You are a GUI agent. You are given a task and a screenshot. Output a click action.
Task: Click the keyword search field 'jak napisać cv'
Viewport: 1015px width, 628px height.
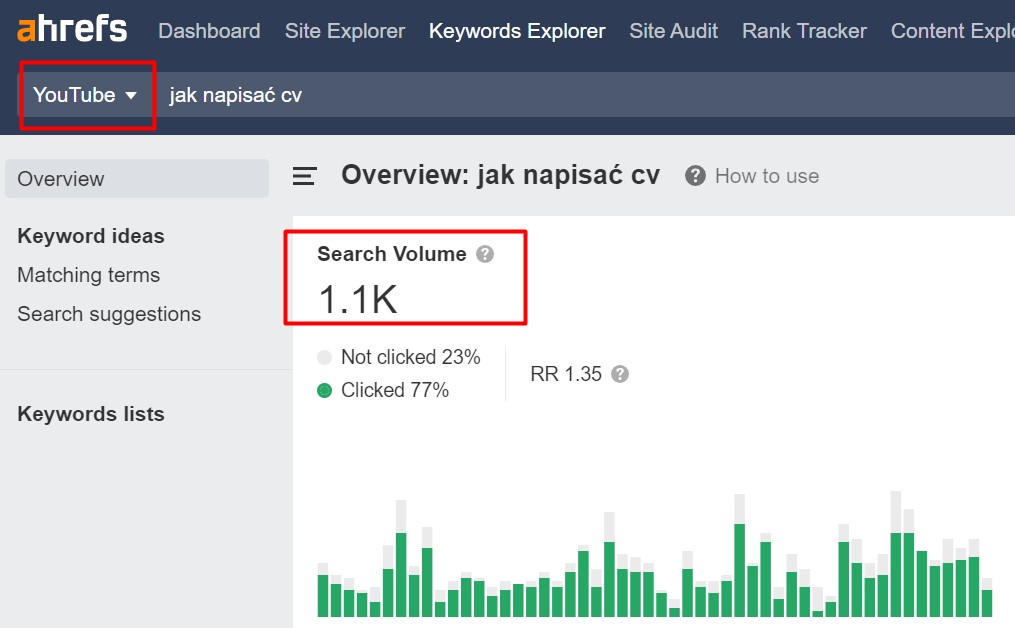pyautogui.click(x=583, y=95)
